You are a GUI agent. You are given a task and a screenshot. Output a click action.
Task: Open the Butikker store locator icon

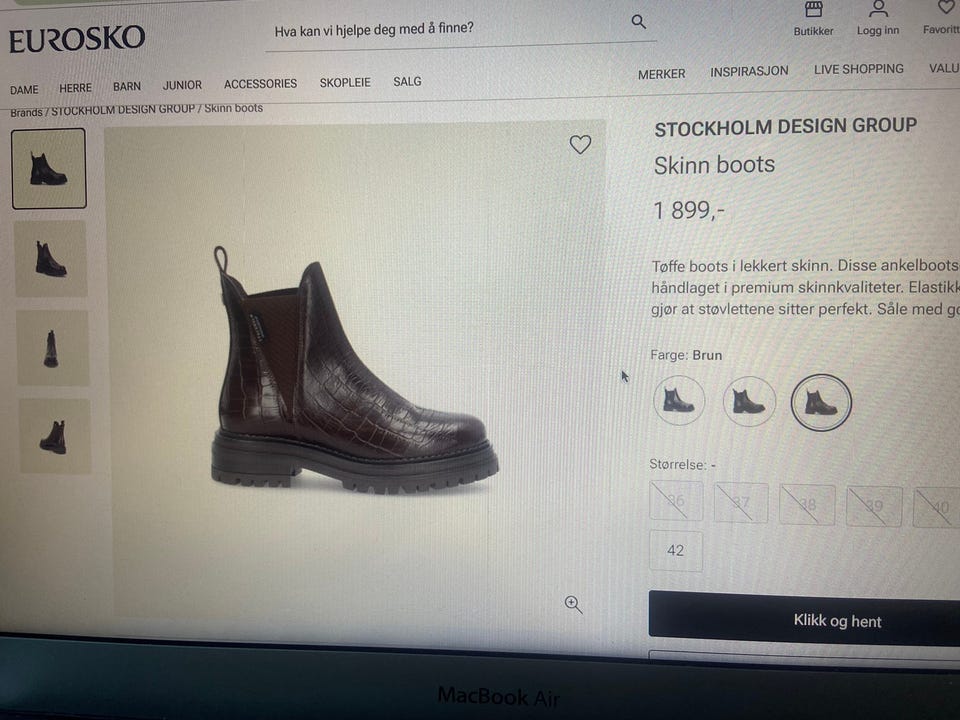pos(814,10)
